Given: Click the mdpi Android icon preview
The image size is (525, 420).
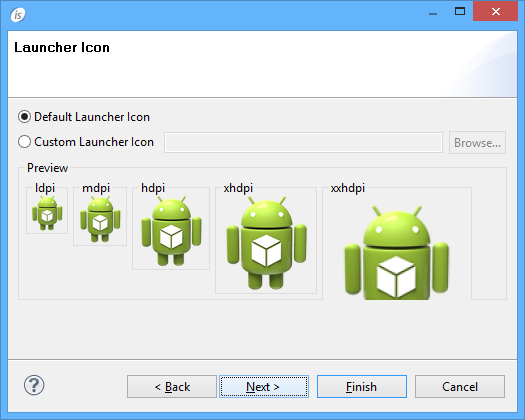Looking at the screenshot, I should 100,219.
